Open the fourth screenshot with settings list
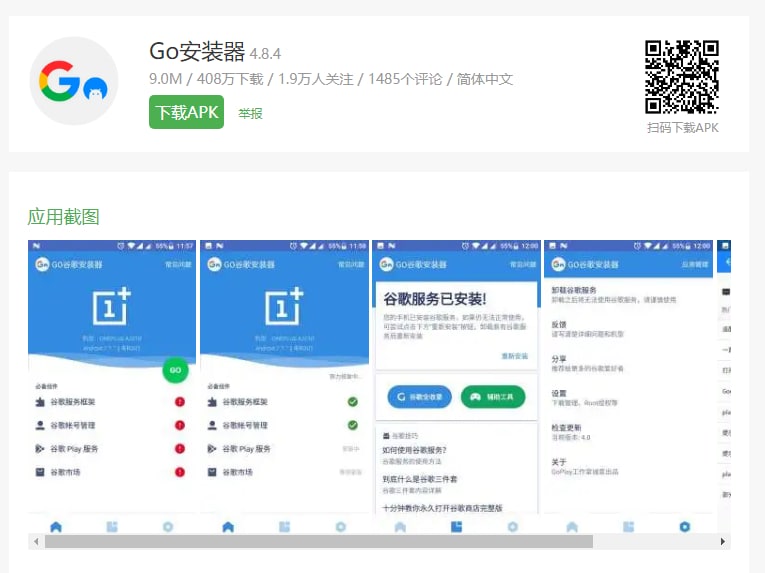 [x=628, y=387]
